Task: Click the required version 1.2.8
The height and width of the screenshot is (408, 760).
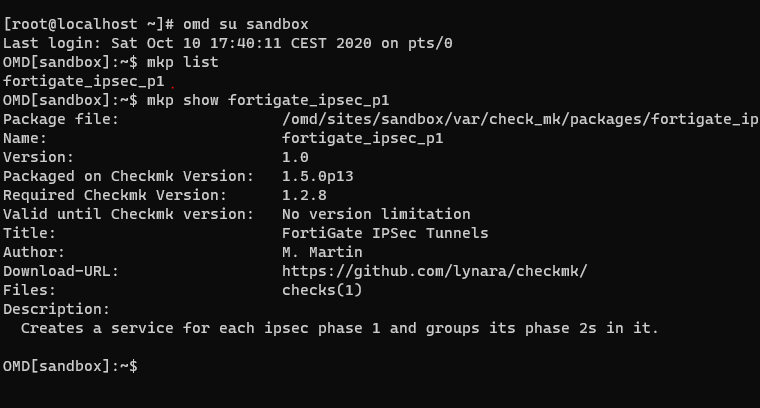Action: point(304,195)
